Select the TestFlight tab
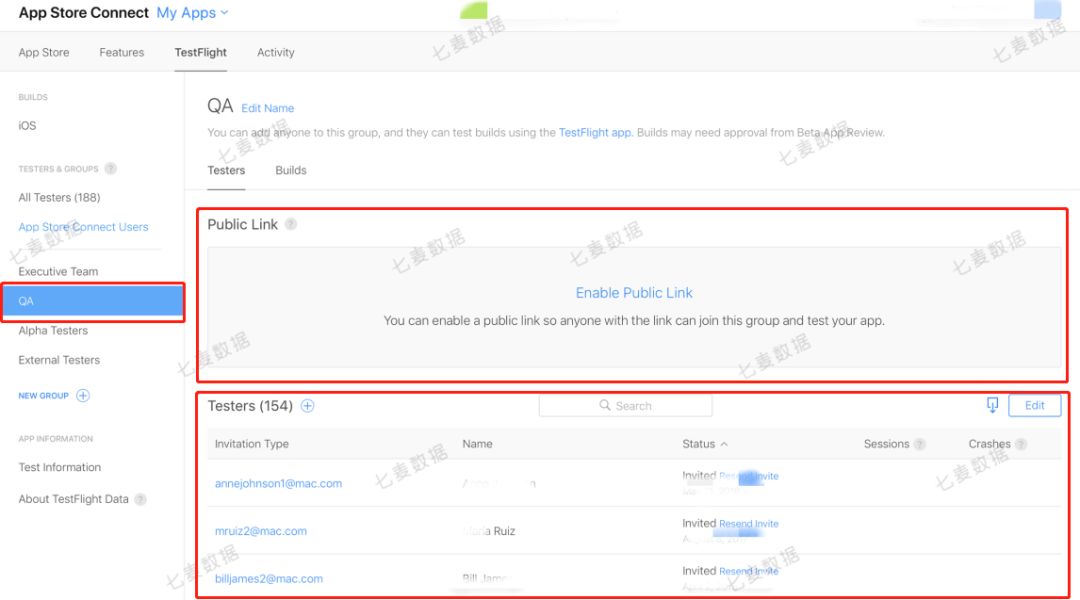Screen dimensions: 1080x600 pos(200,52)
